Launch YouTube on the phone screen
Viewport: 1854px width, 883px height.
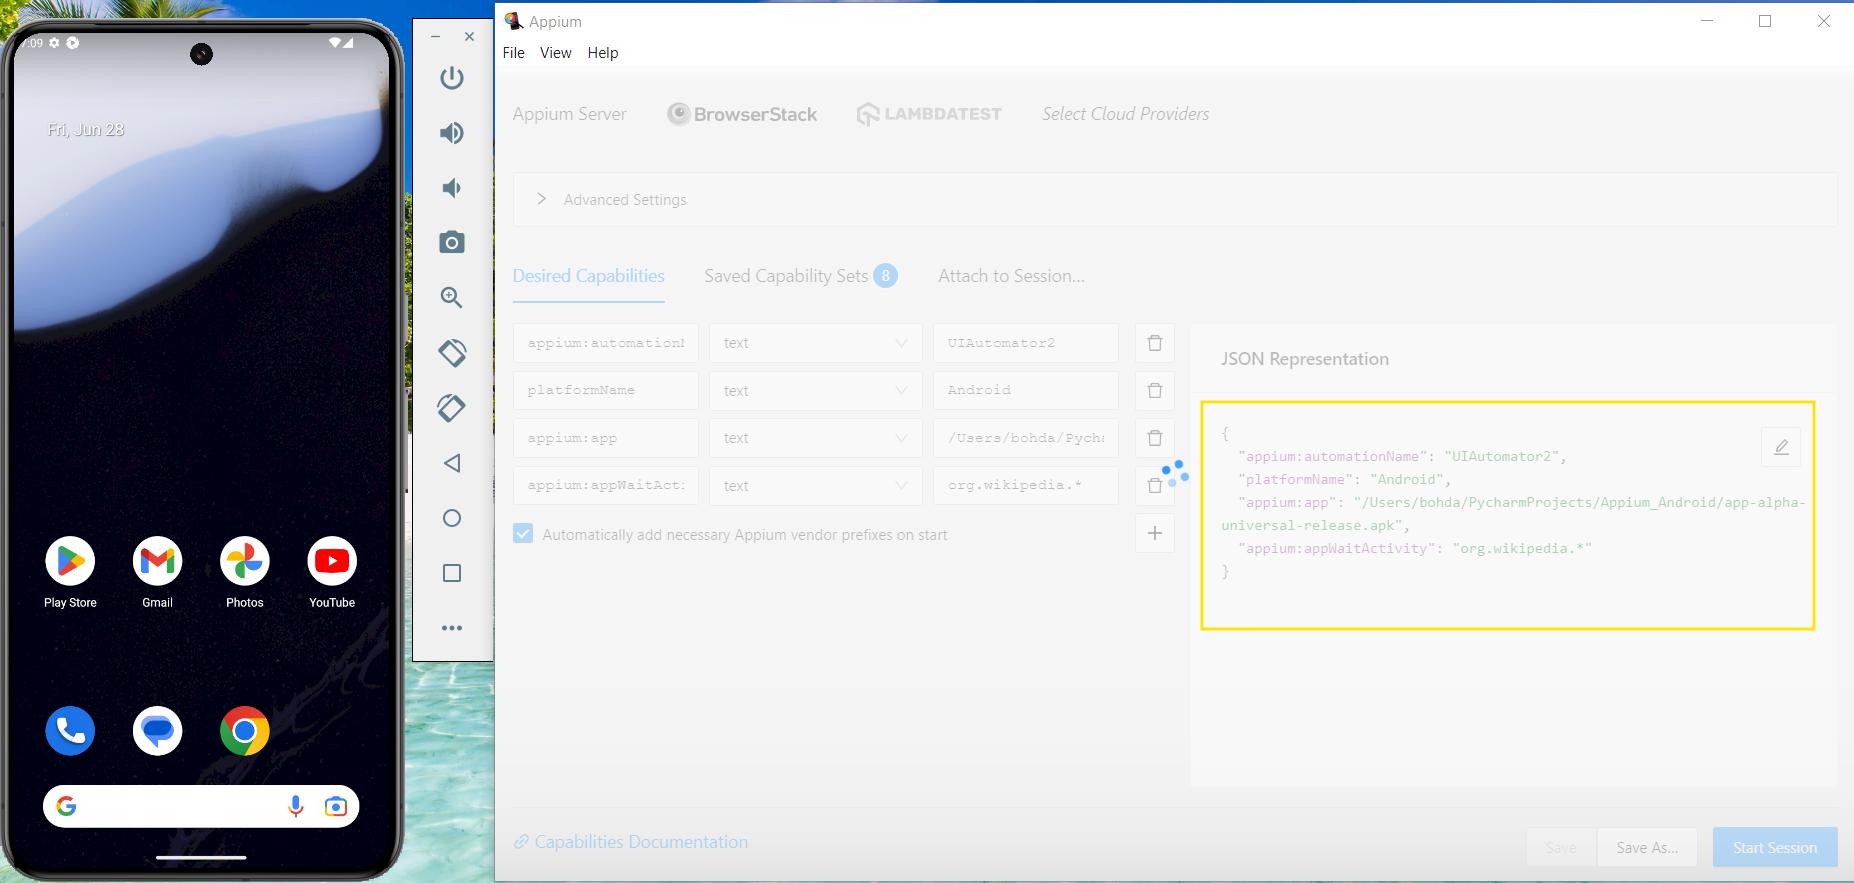(332, 561)
